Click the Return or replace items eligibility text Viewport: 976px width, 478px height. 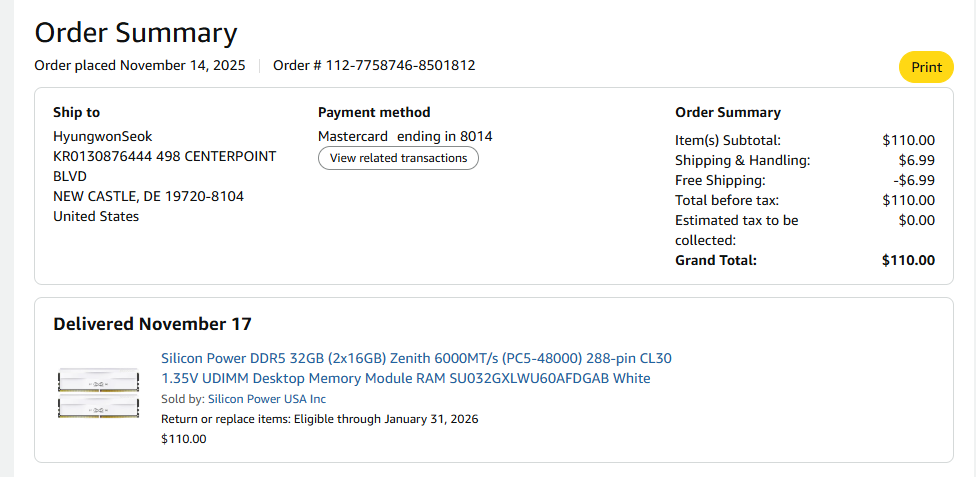pos(320,419)
